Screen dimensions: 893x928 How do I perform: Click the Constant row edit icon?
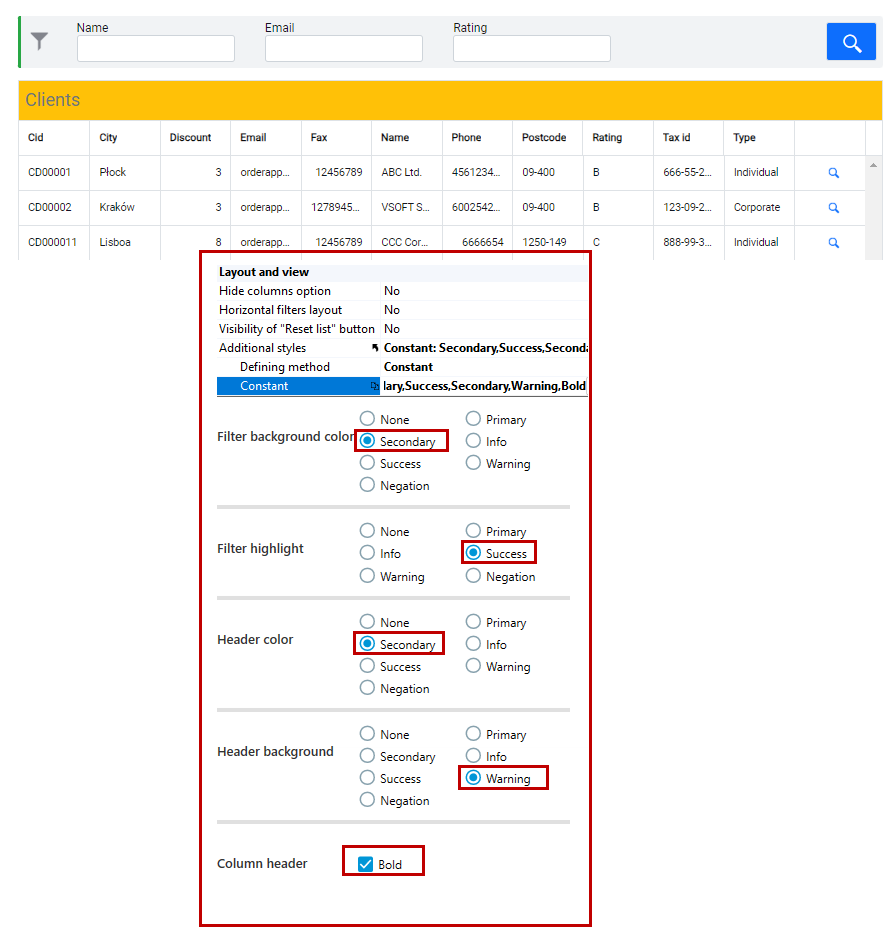point(375,386)
